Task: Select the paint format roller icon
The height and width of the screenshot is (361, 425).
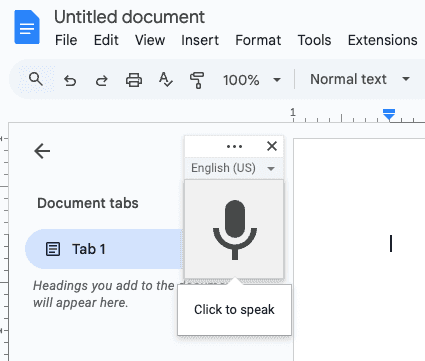Action: (x=197, y=80)
